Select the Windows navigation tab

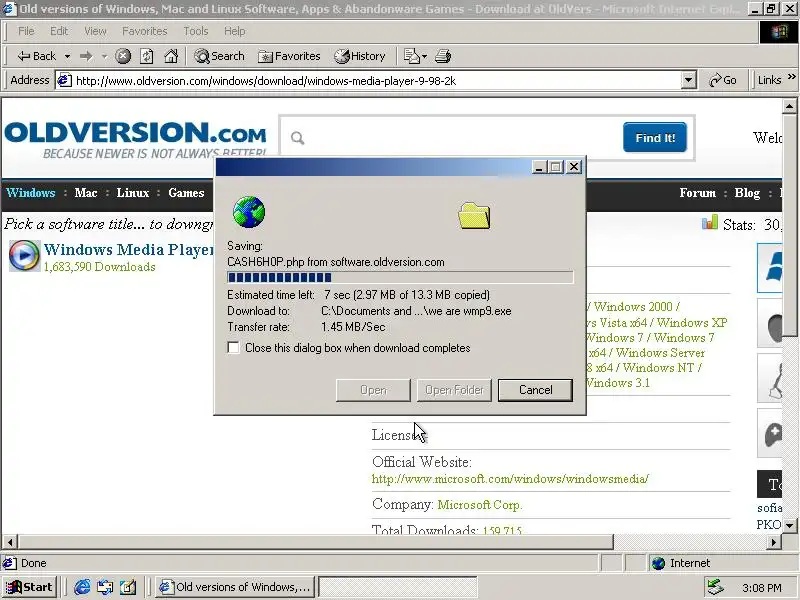tap(31, 193)
